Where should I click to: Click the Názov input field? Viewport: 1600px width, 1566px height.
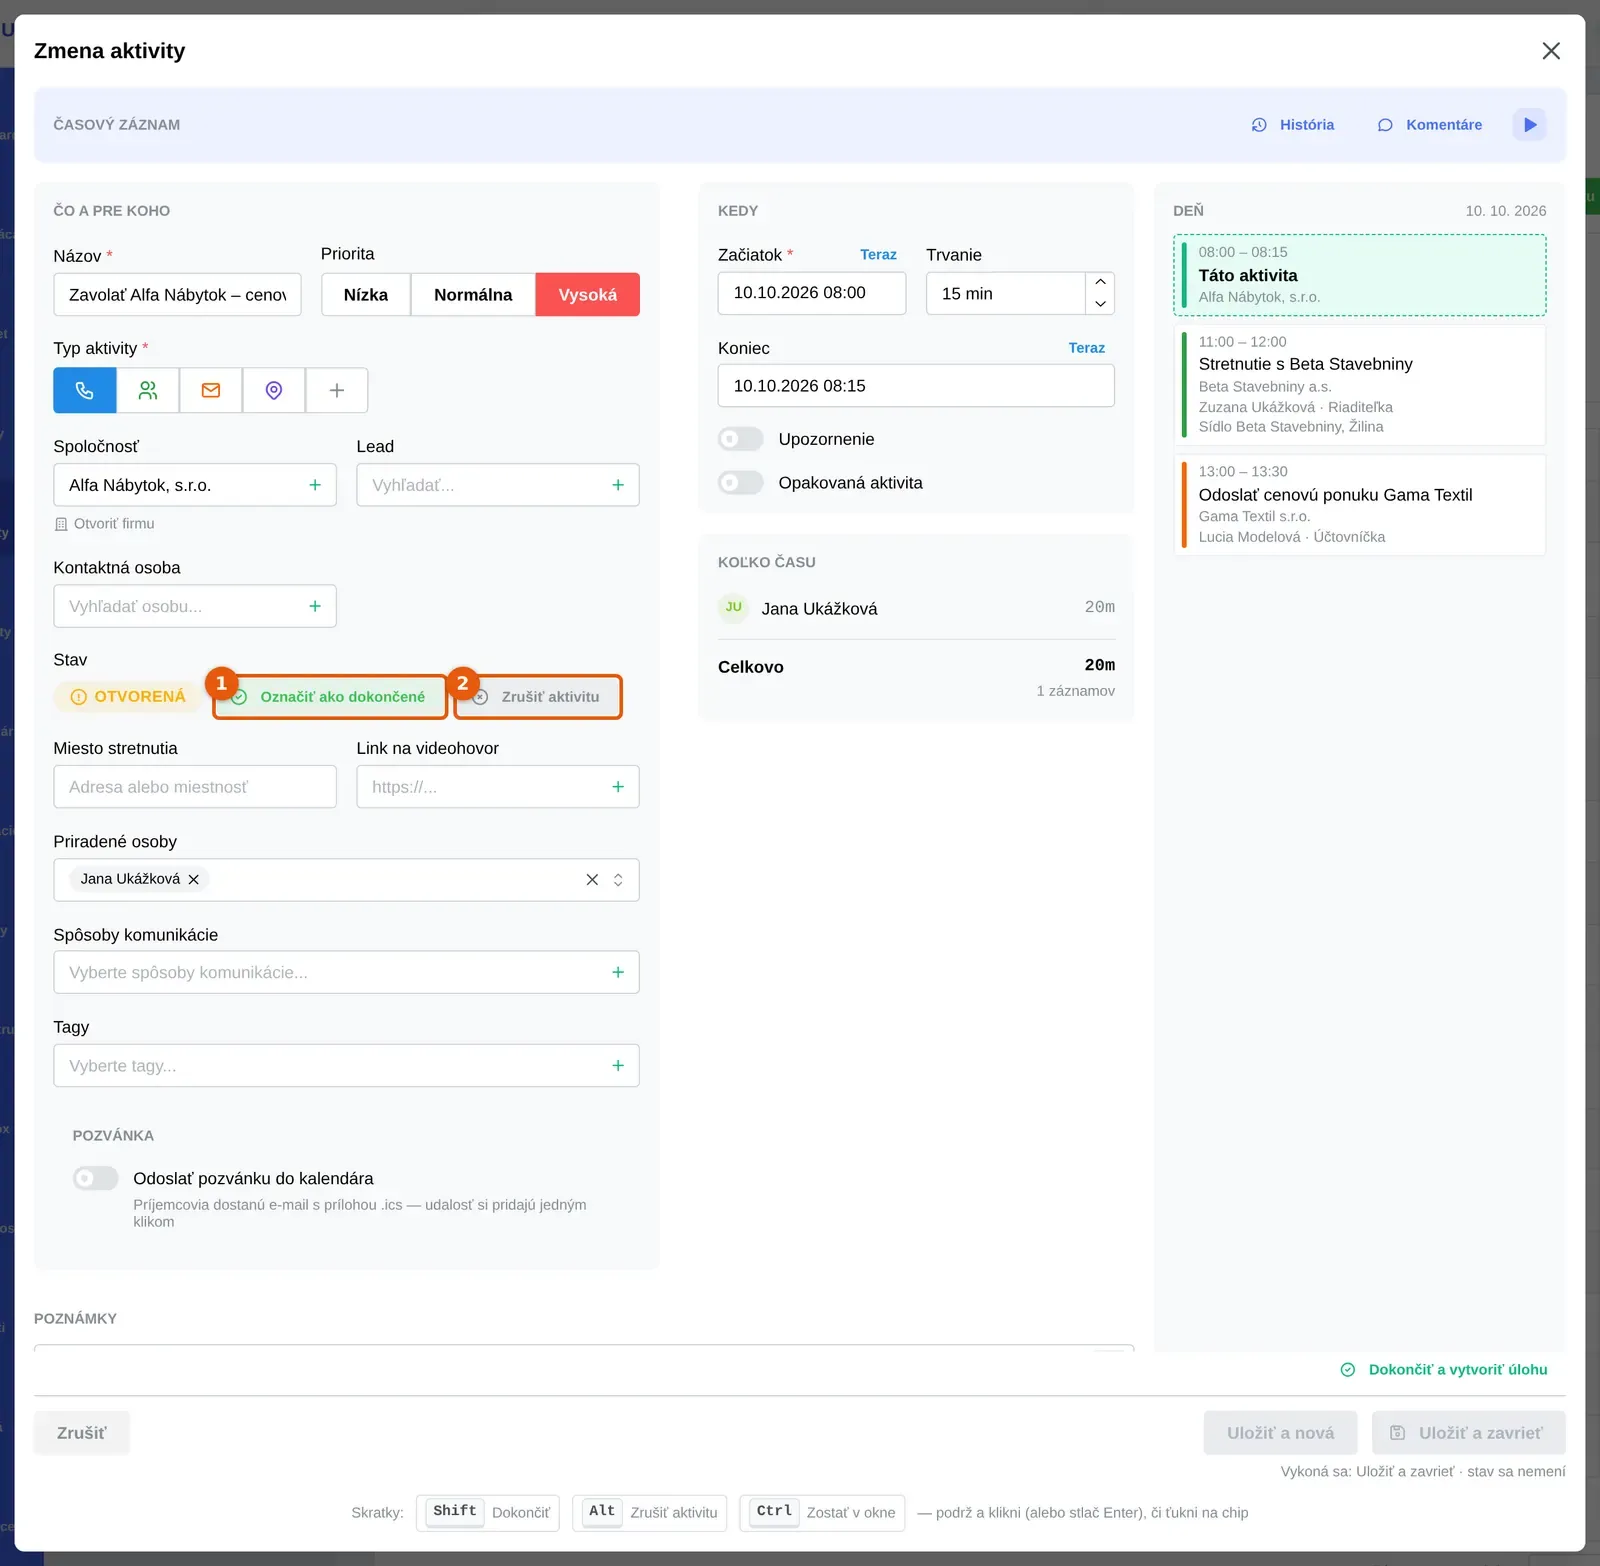tap(177, 295)
